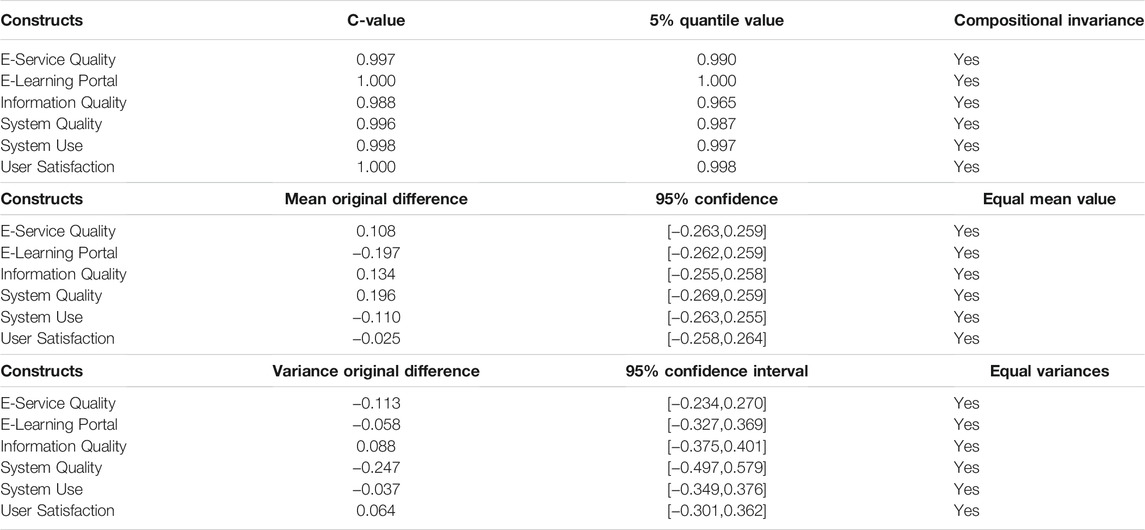Select System Quality mean difference 0.196
Image resolution: width=1145 pixels, height=530 pixels.
tap(375, 296)
